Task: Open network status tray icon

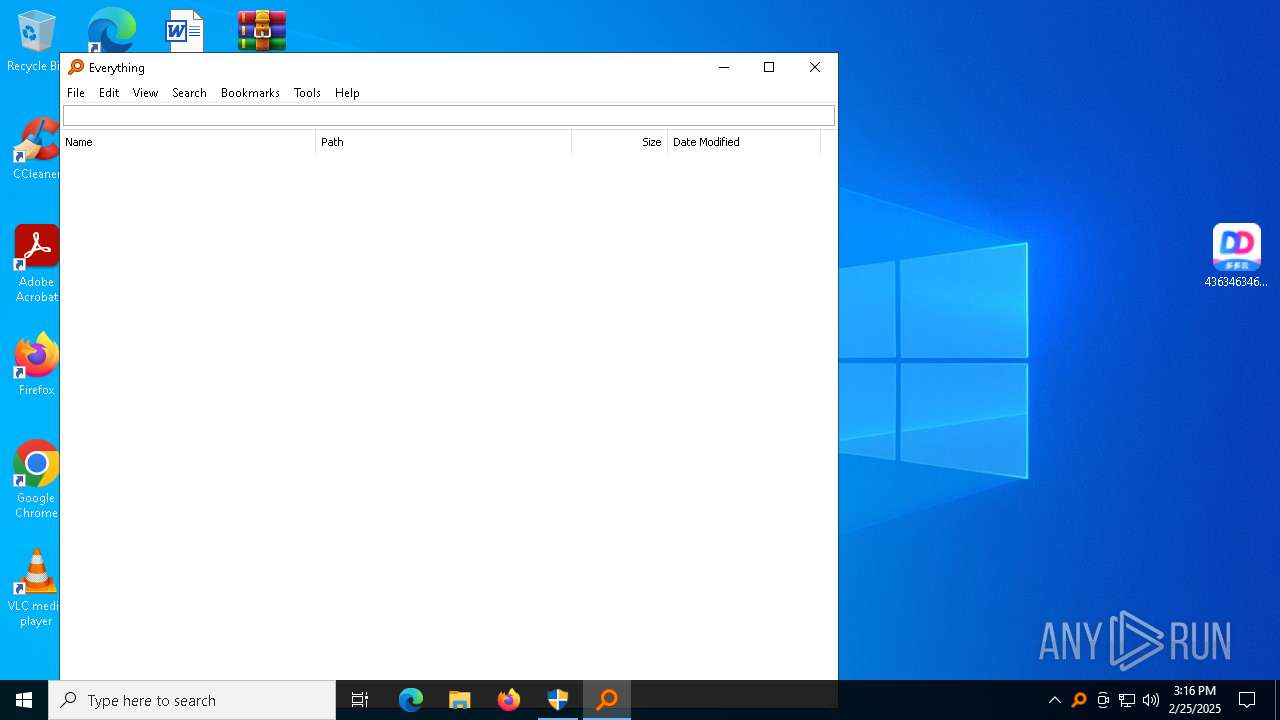Action: (1127, 700)
